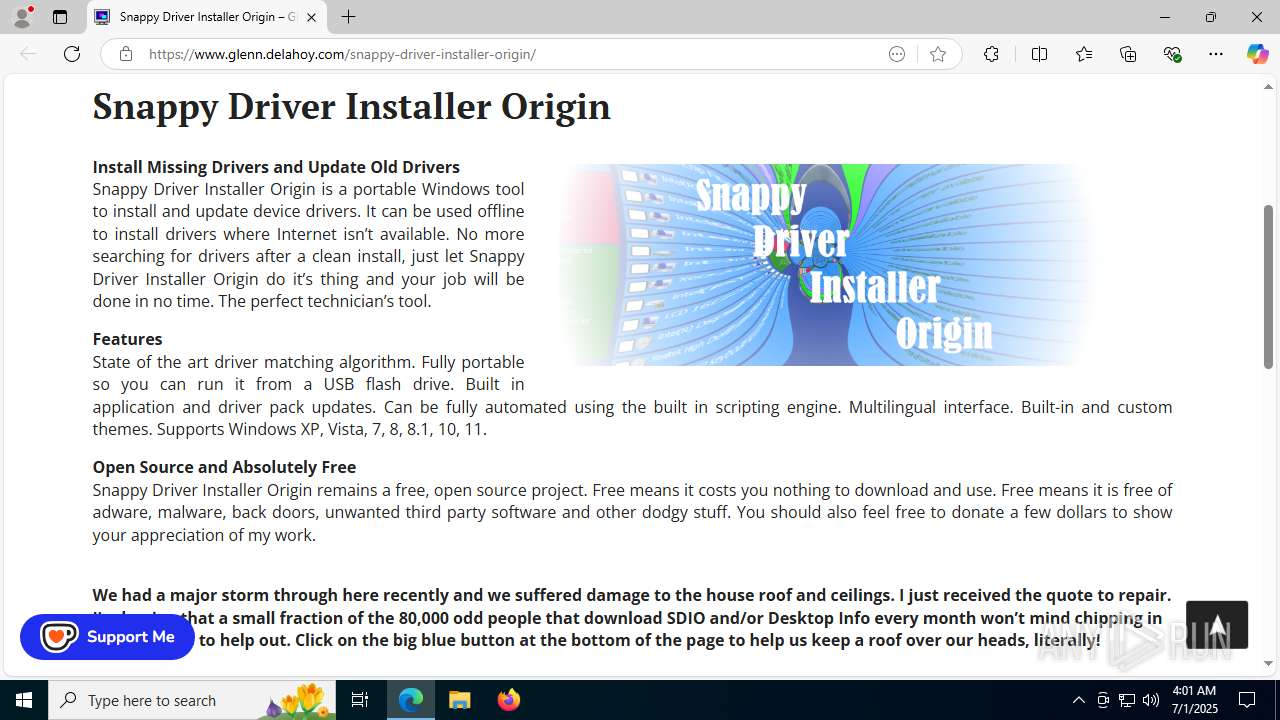Open Microsoft Edge from taskbar
Viewport: 1280px width, 720px height.
tap(411, 700)
